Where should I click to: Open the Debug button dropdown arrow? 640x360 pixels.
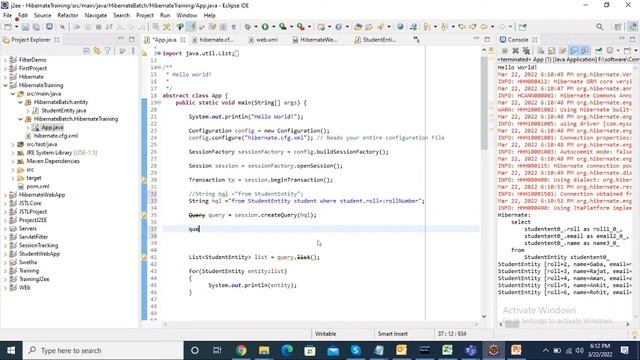[256, 27]
